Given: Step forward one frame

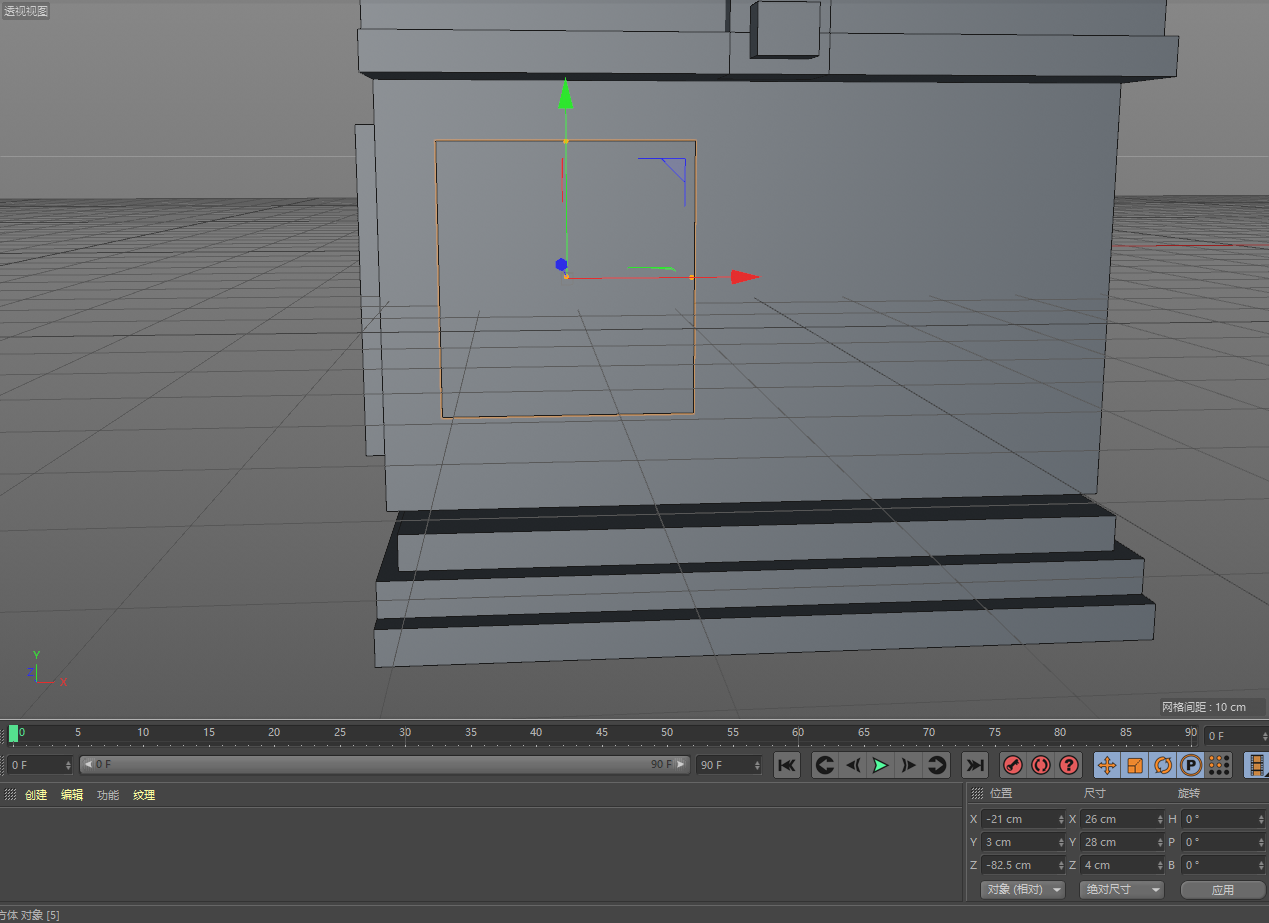Looking at the screenshot, I should point(909,765).
